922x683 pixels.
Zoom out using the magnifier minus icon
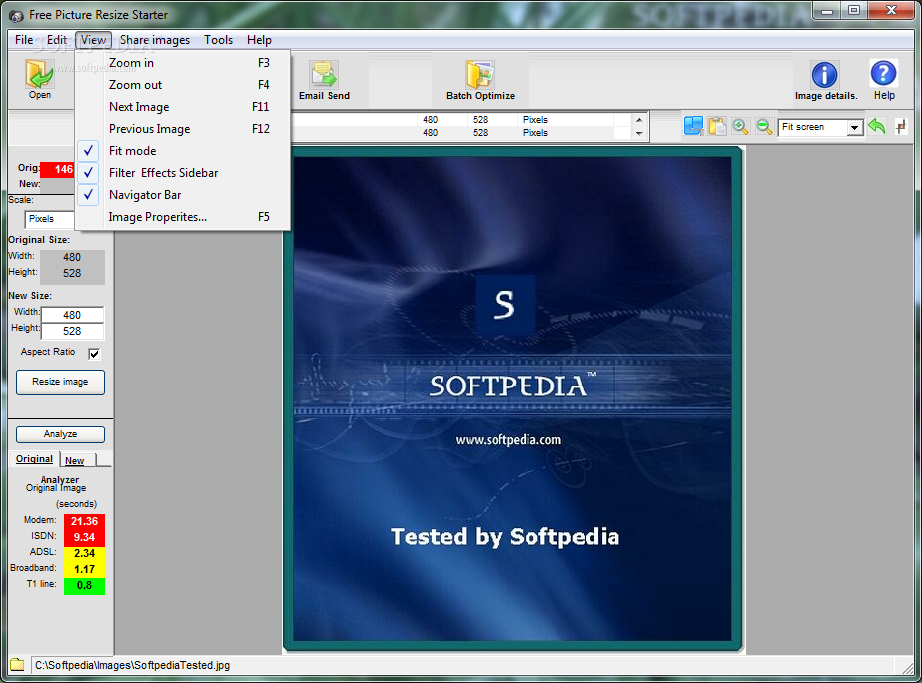764,126
